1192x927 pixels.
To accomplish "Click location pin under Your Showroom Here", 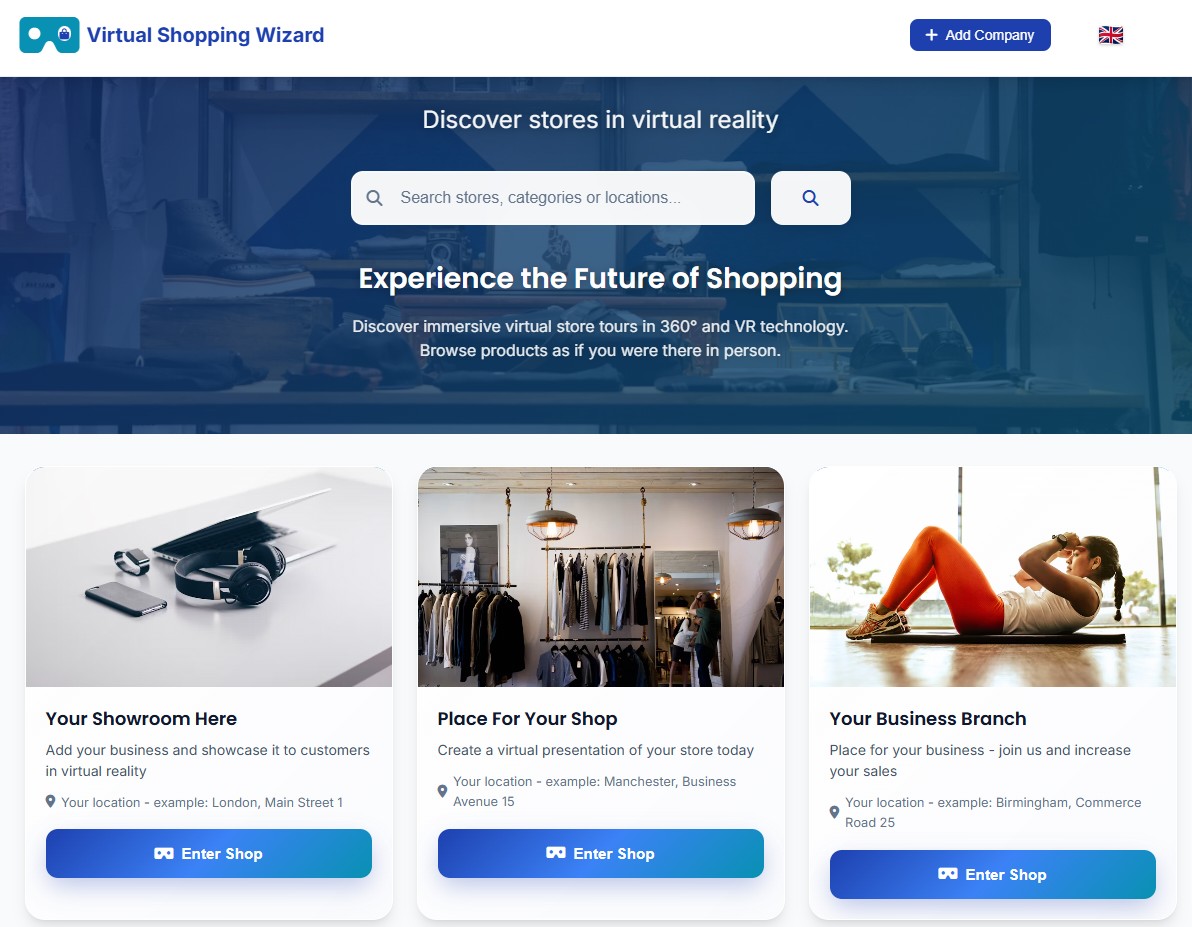I will [50, 802].
